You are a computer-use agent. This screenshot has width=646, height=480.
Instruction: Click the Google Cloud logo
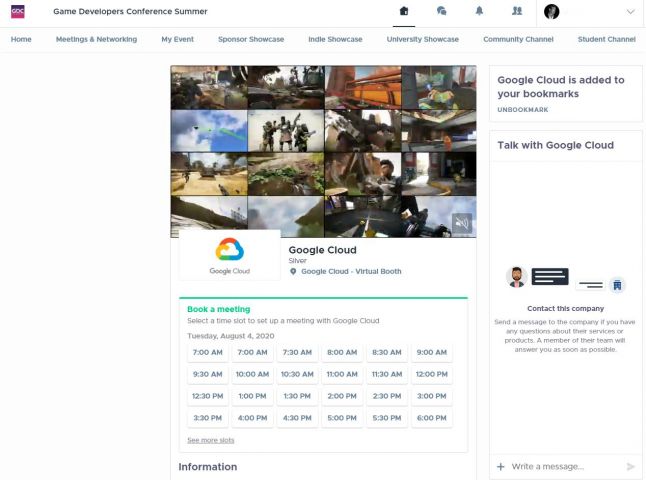pos(229,255)
